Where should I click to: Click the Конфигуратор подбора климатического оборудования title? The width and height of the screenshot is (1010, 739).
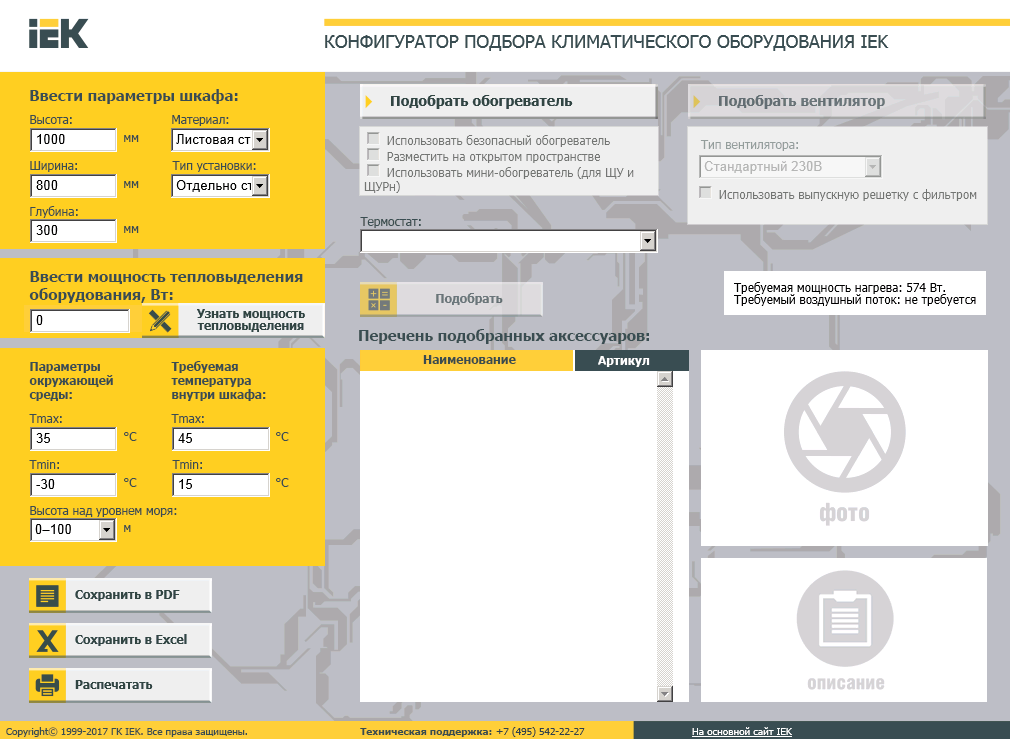[605, 42]
